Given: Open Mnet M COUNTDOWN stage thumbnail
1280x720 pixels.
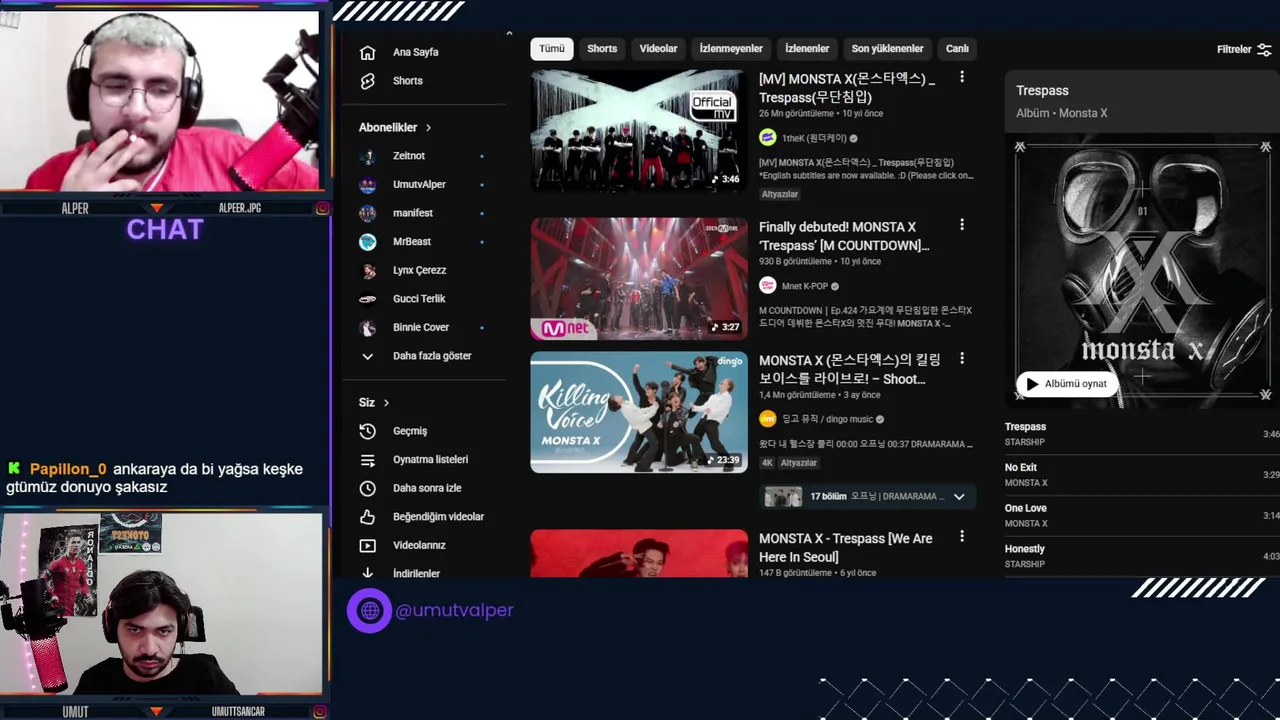Looking at the screenshot, I should (639, 279).
